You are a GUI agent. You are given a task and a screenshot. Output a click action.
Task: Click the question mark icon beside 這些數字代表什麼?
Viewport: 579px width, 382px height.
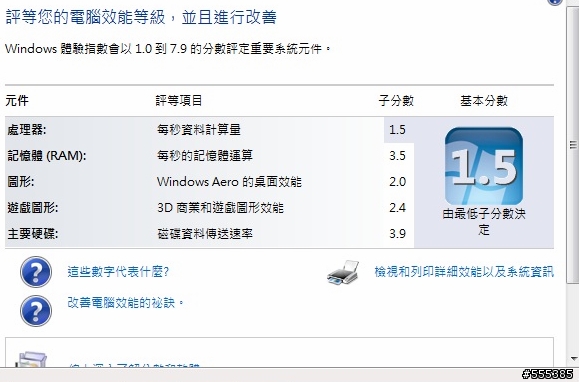tap(36, 272)
